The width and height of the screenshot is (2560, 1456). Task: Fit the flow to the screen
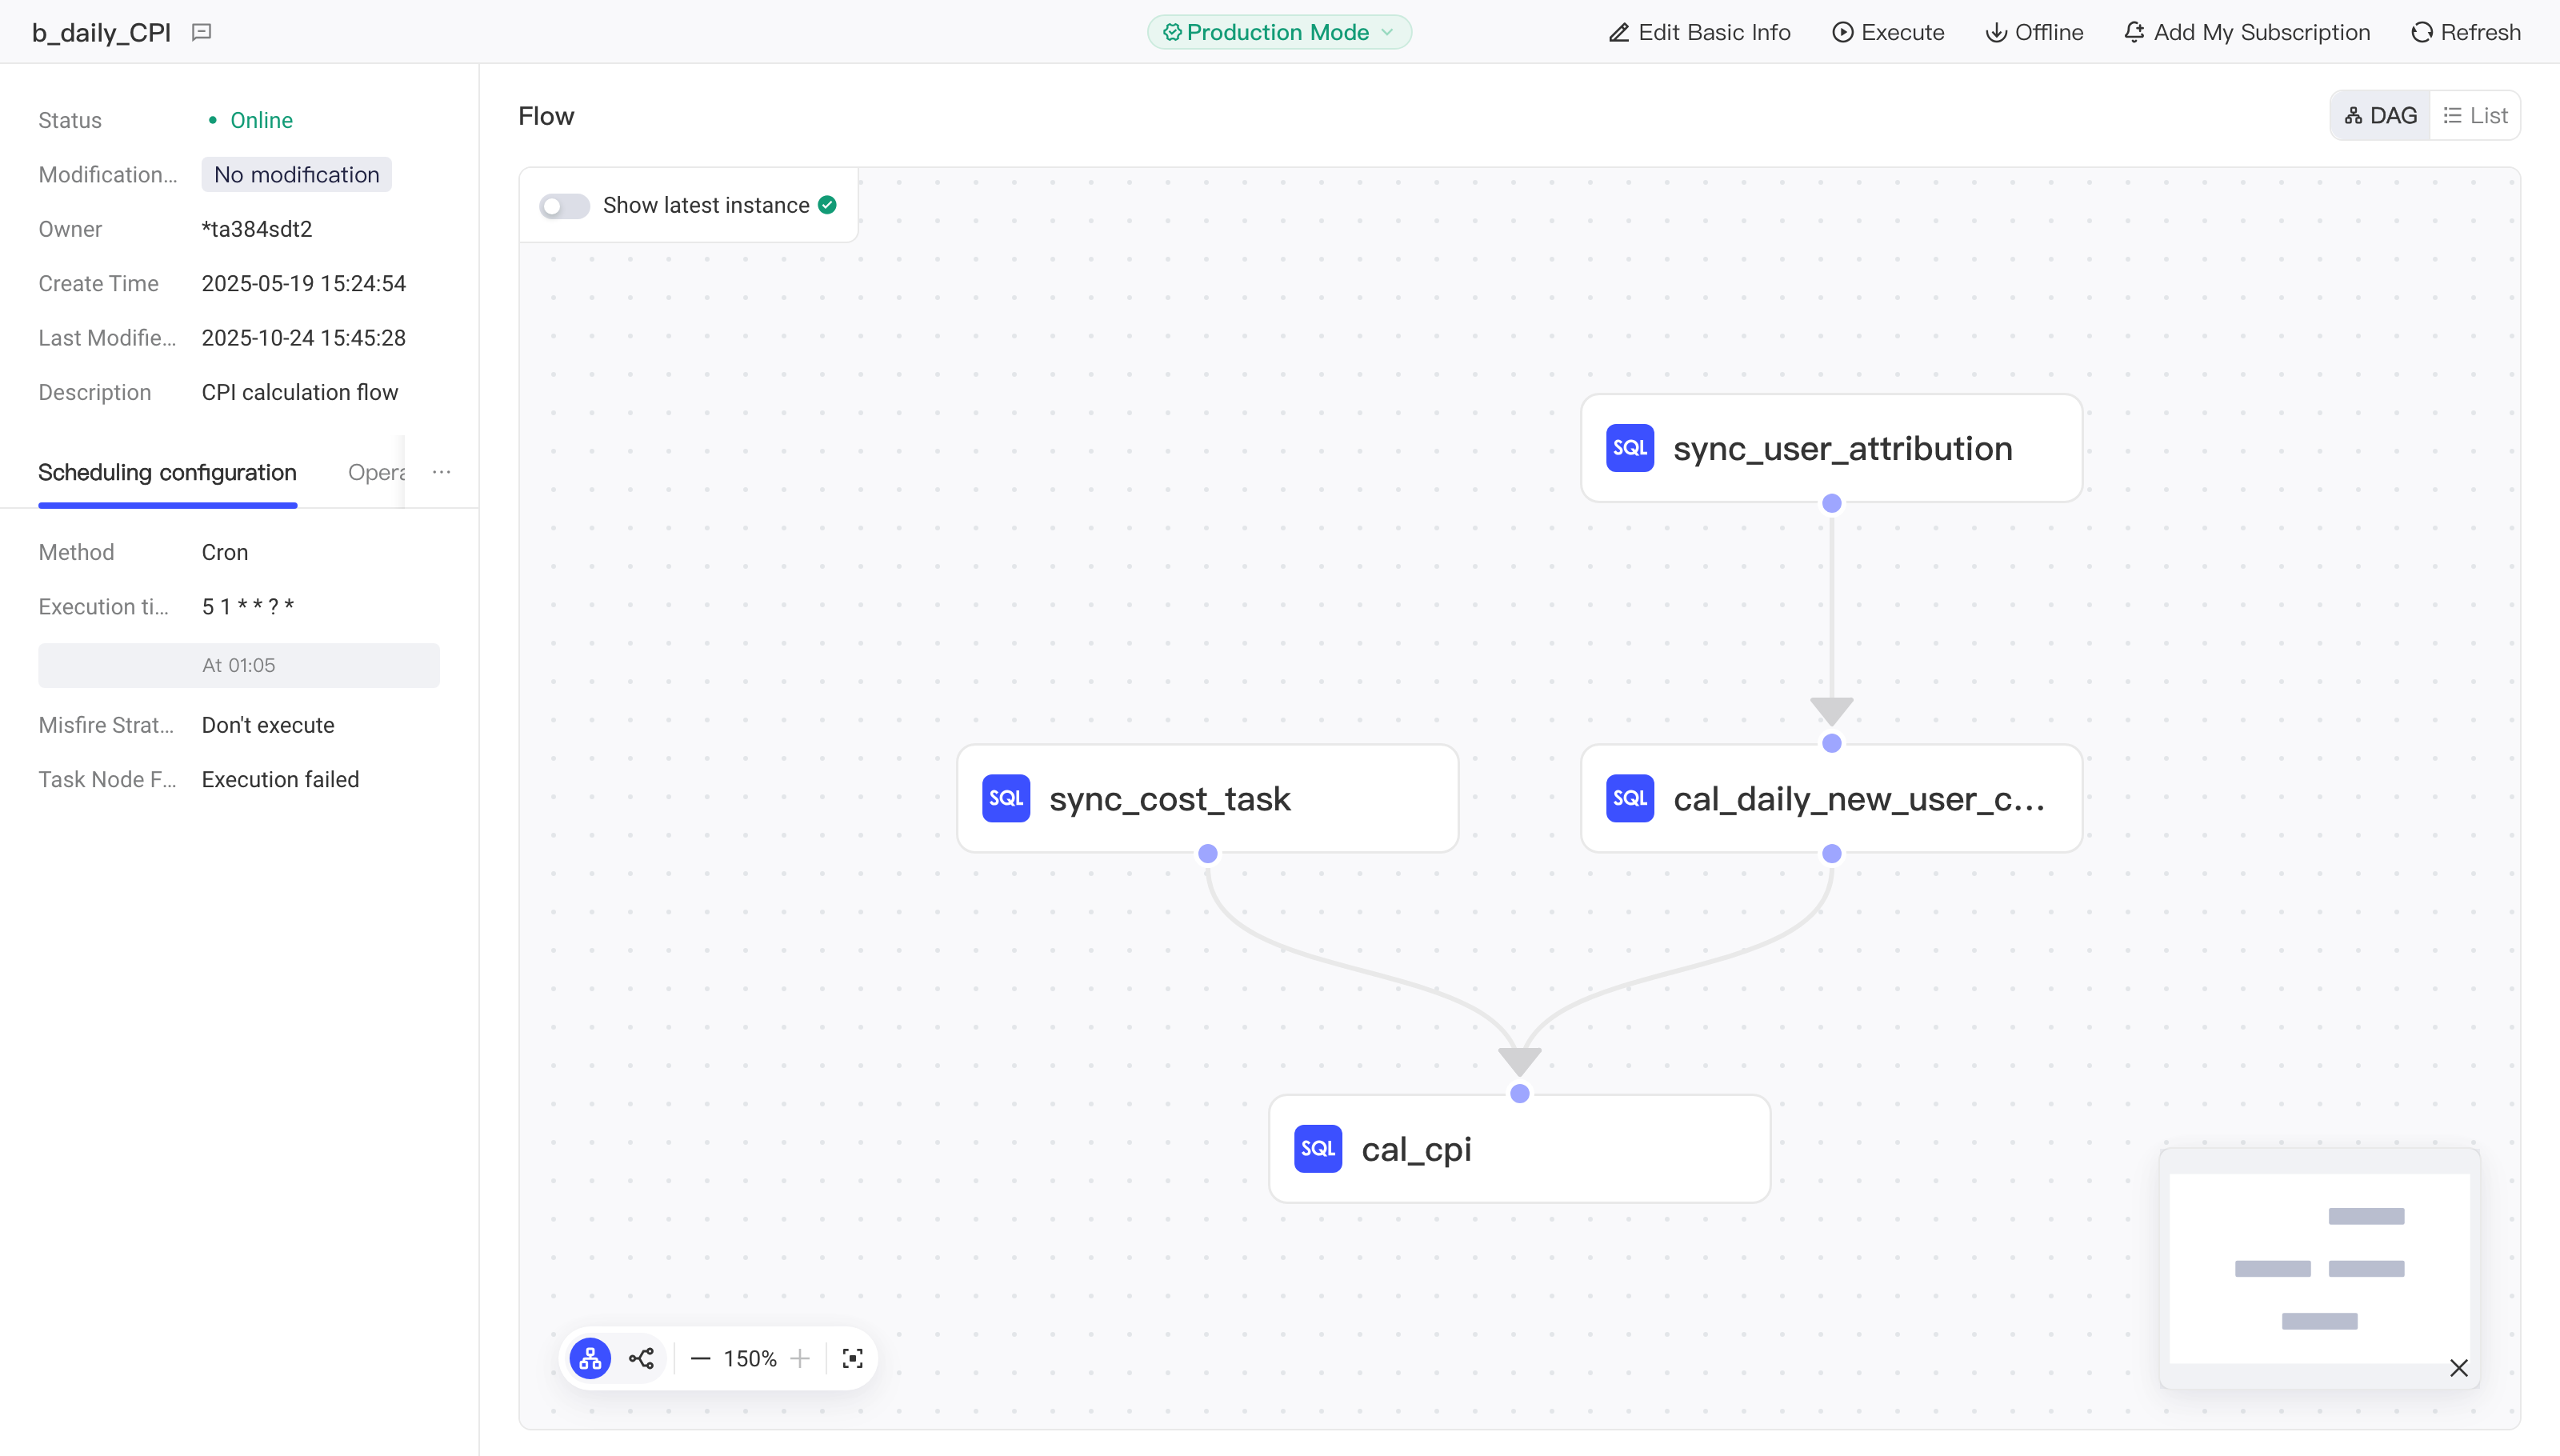coord(852,1358)
